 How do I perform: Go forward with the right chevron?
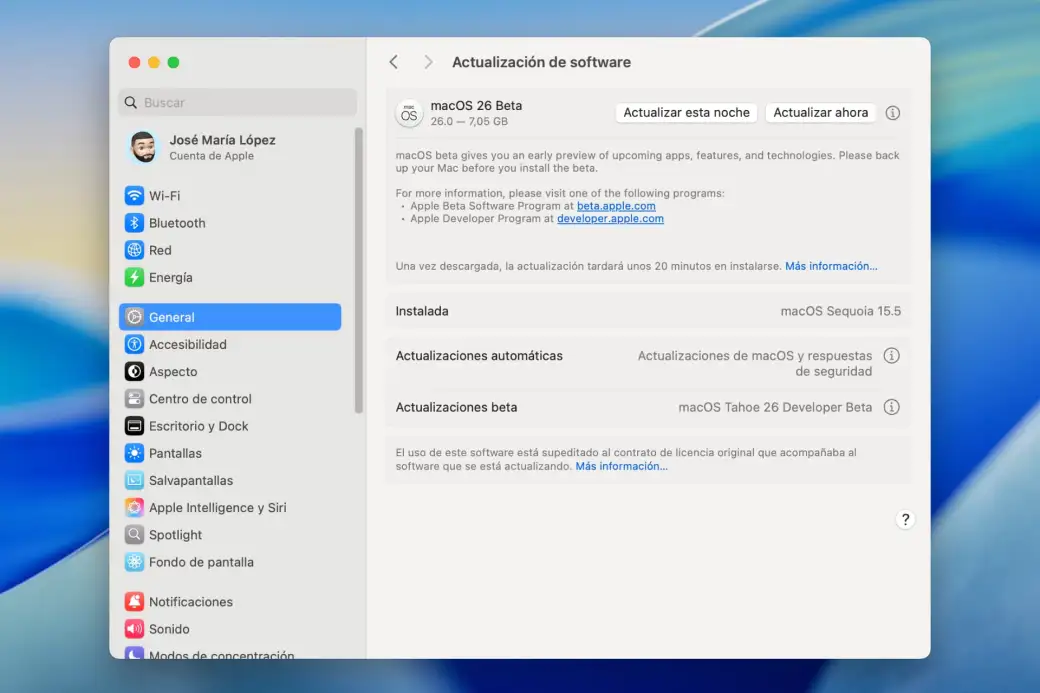click(x=428, y=62)
